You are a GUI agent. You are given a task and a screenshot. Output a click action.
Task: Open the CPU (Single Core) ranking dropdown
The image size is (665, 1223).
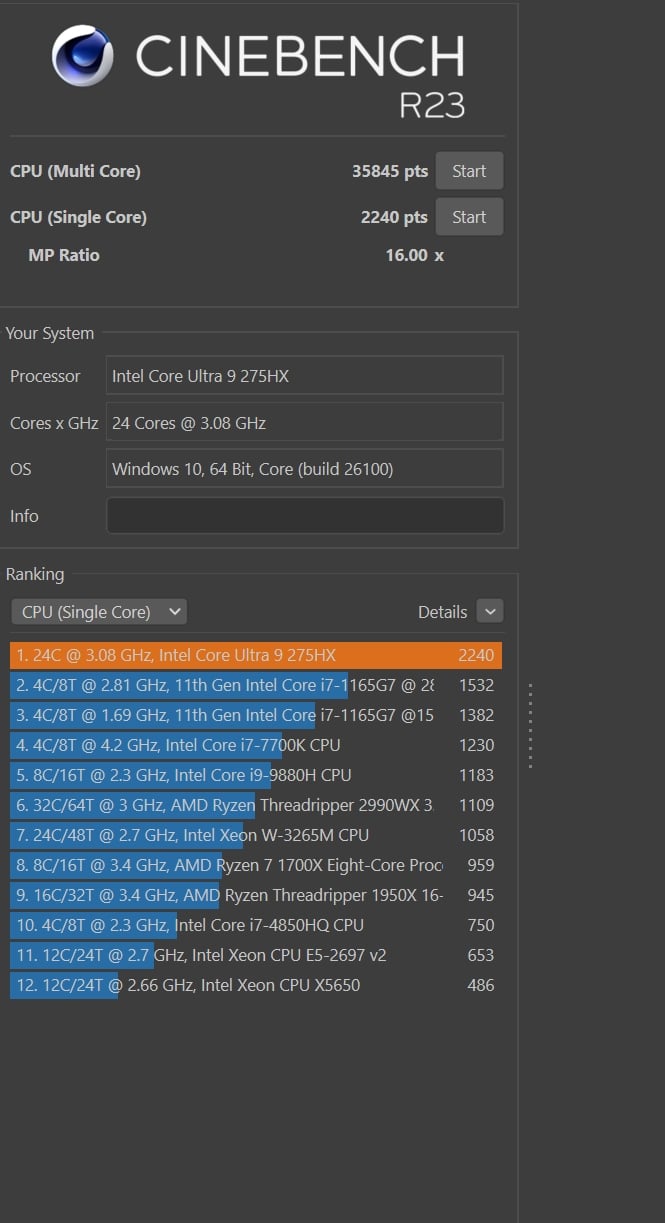click(x=99, y=612)
